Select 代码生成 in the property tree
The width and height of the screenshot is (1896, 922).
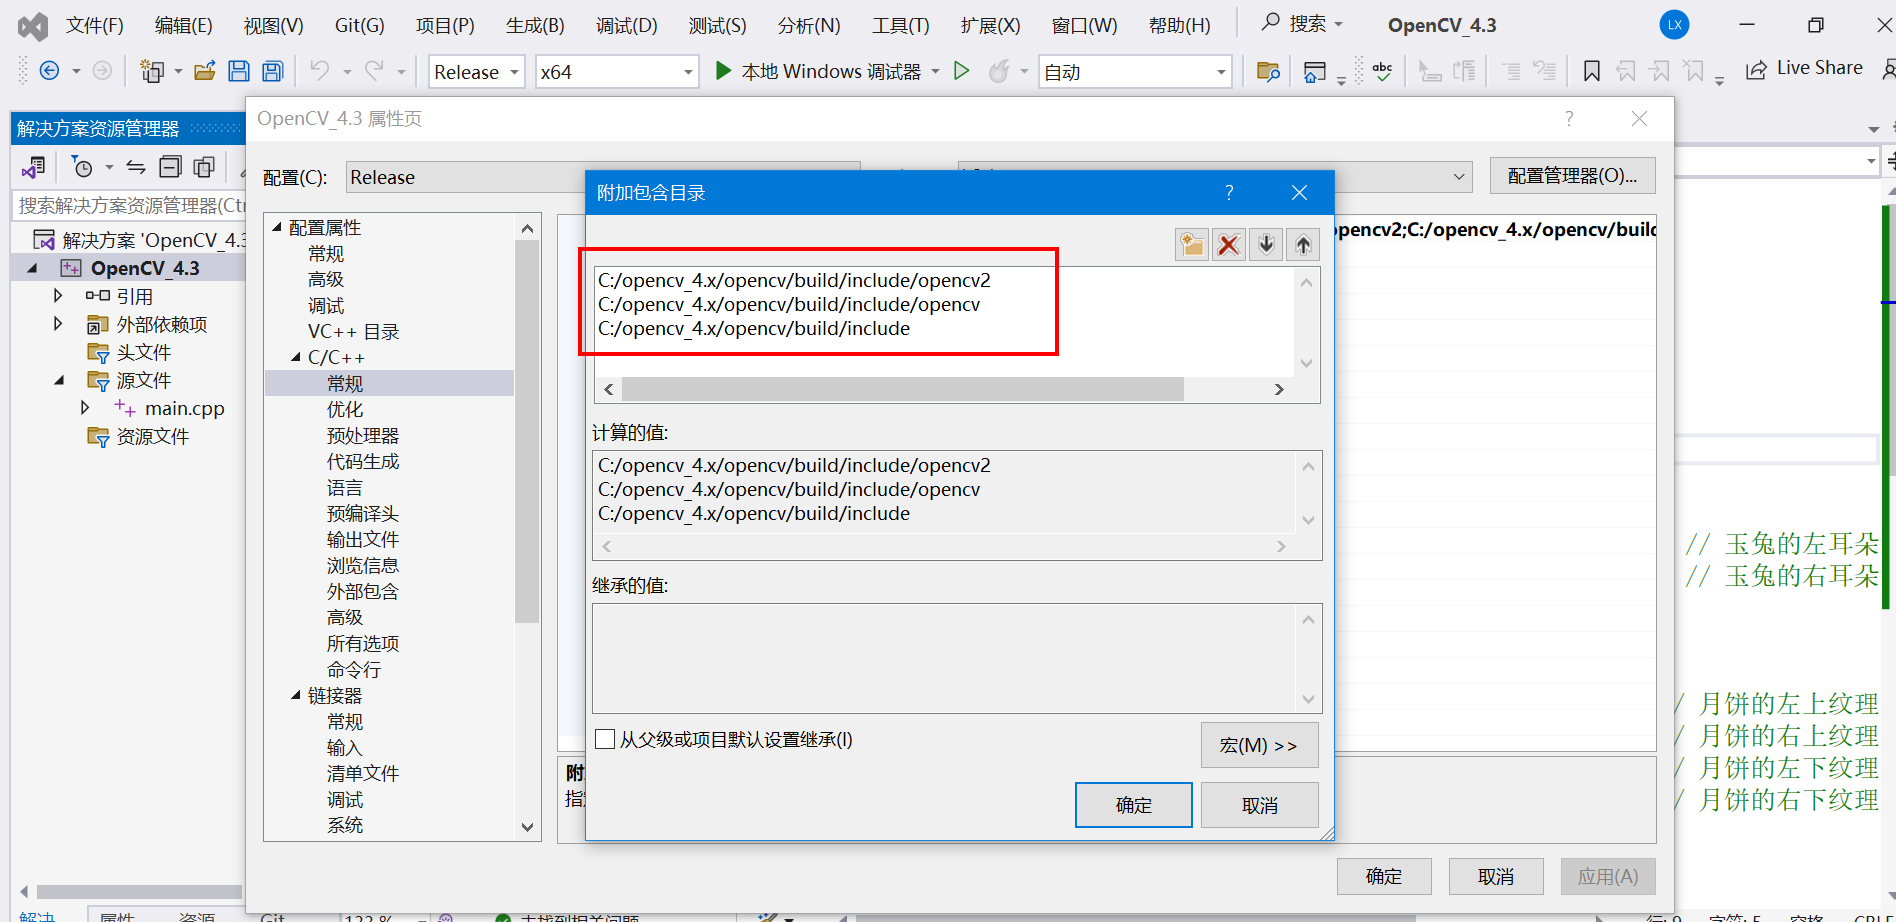pos(363,462)
